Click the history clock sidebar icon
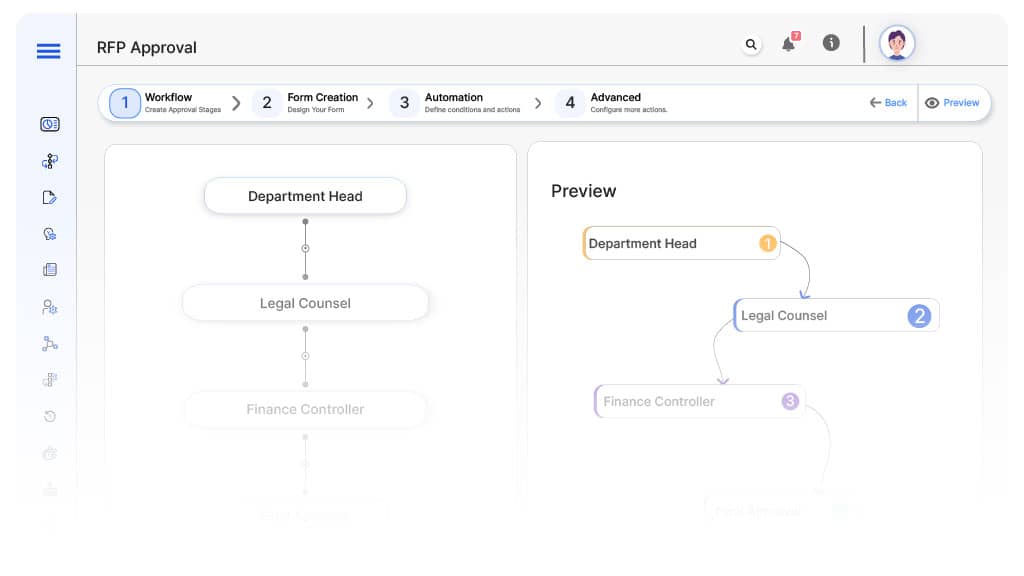Viewport: 1024px width, 576px height. point(50,416)
